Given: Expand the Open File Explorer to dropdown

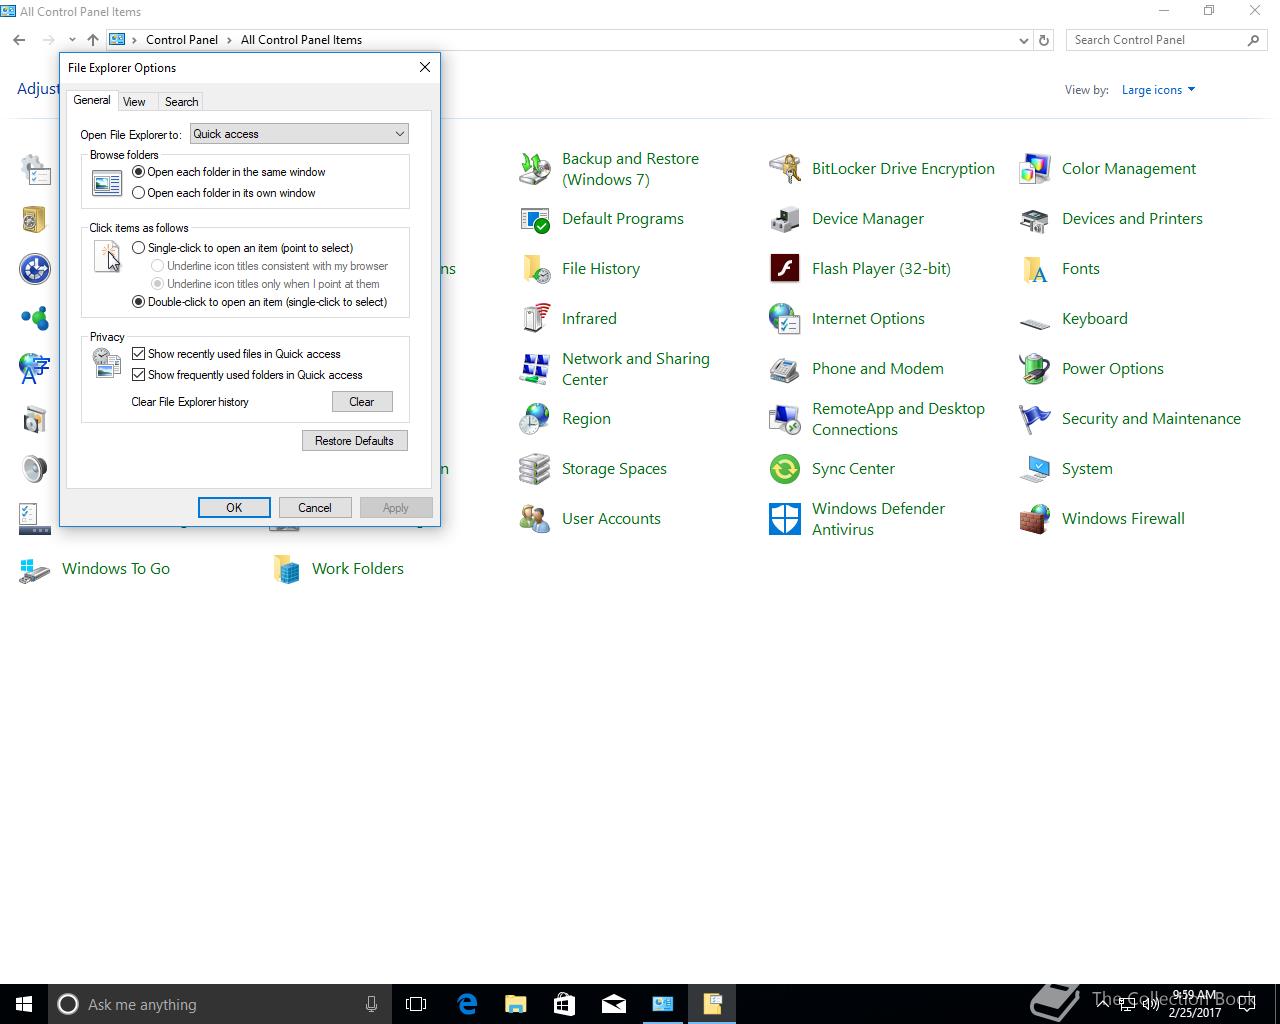Looking at the screenshot, I should (x=299, y=134).
